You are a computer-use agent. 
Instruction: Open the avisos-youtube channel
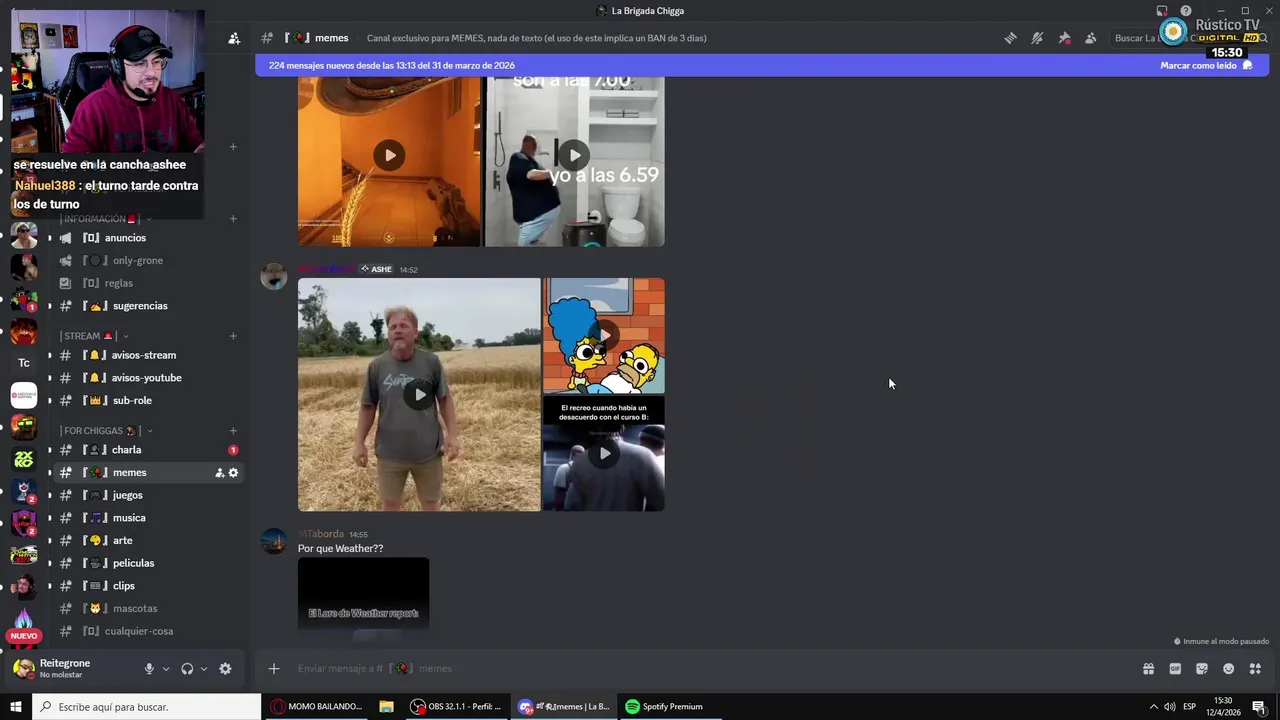coord(146,378)
